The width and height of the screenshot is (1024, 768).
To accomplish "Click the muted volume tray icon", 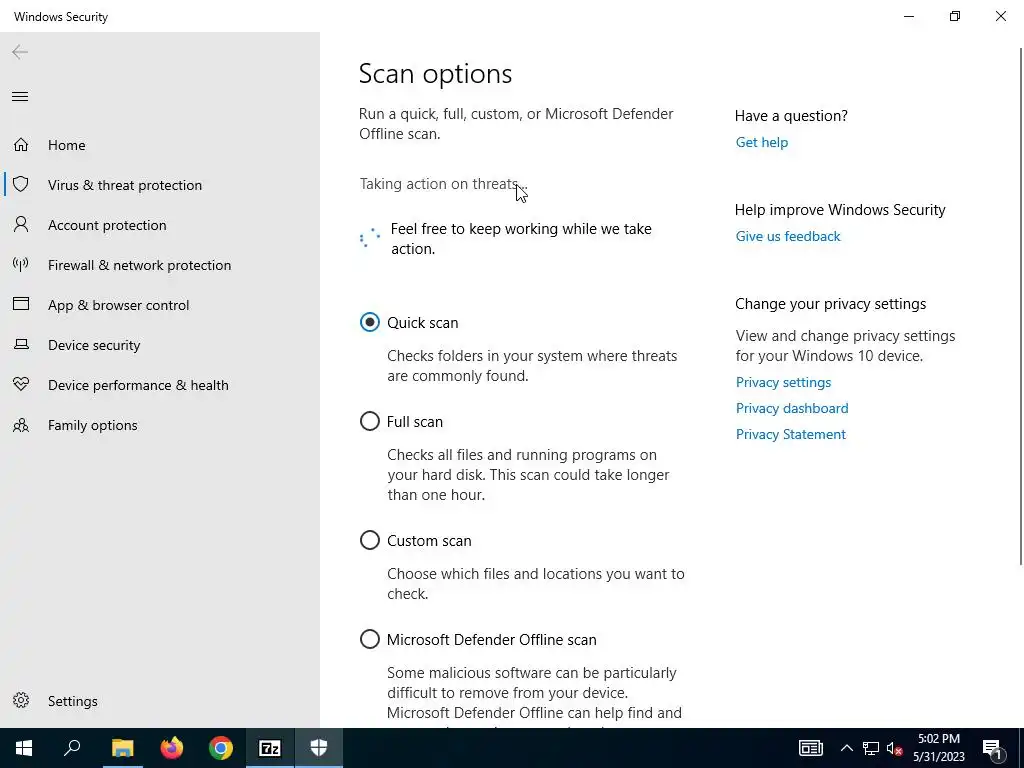I will [894, 748].
